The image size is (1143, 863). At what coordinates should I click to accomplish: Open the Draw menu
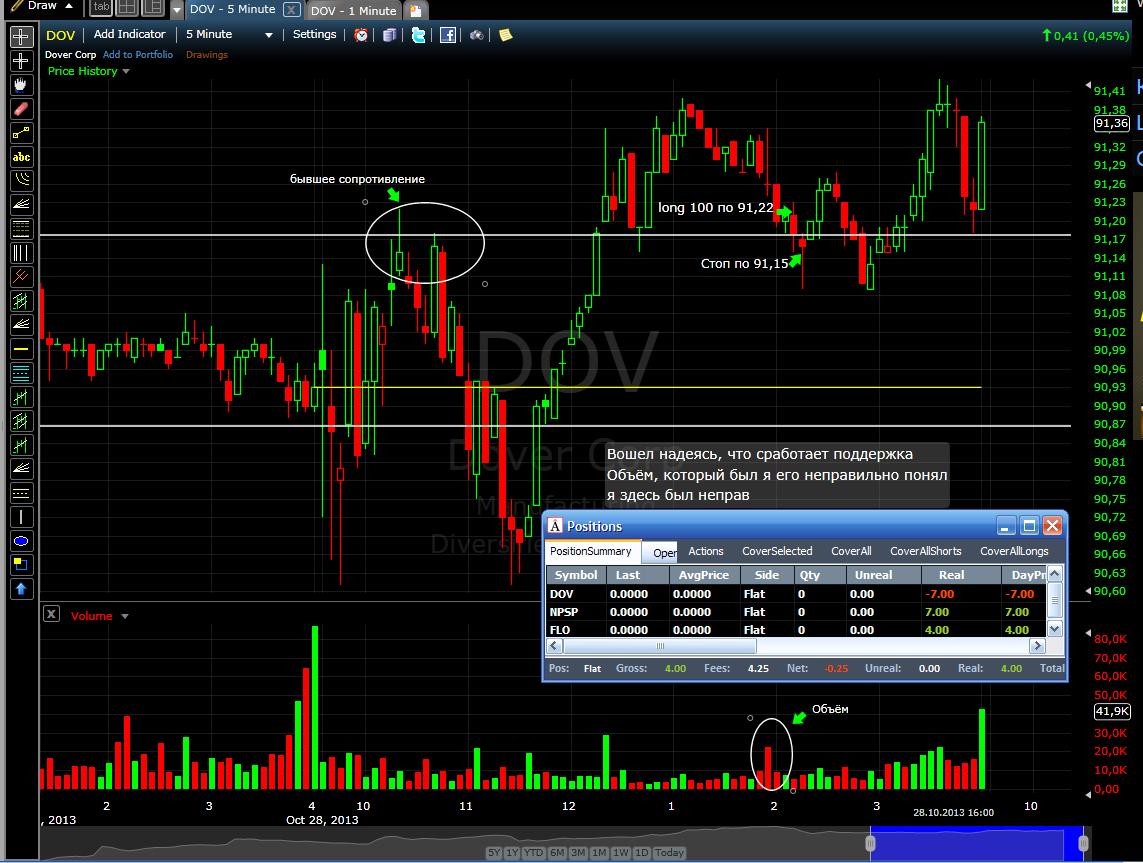(41, 6)
